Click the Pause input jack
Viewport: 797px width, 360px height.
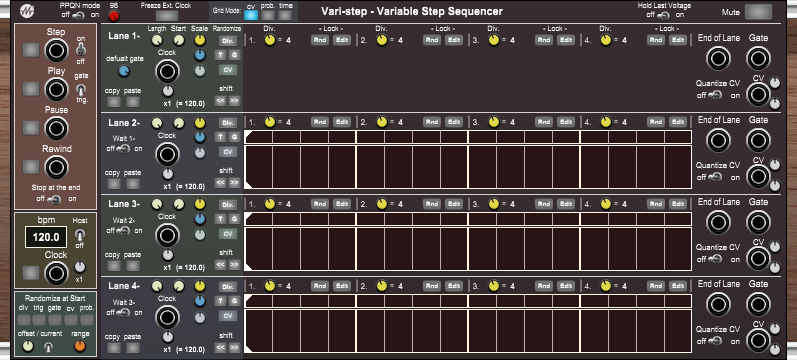click(x=56, y=128)
